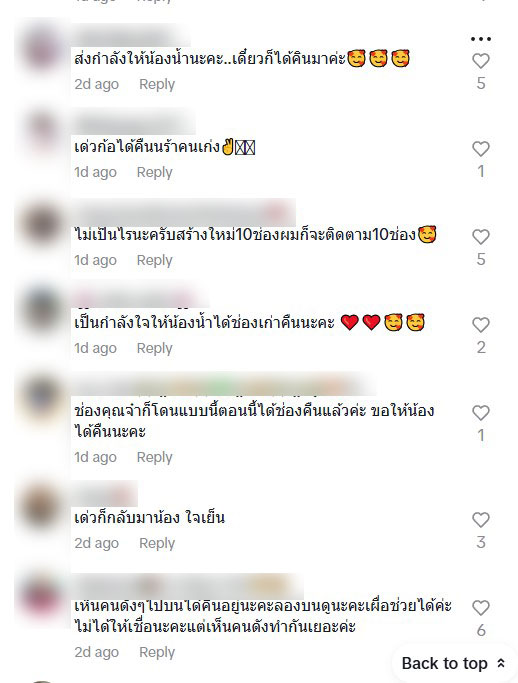Reply to the first comment with three smiley emojis

coord(157,84)
